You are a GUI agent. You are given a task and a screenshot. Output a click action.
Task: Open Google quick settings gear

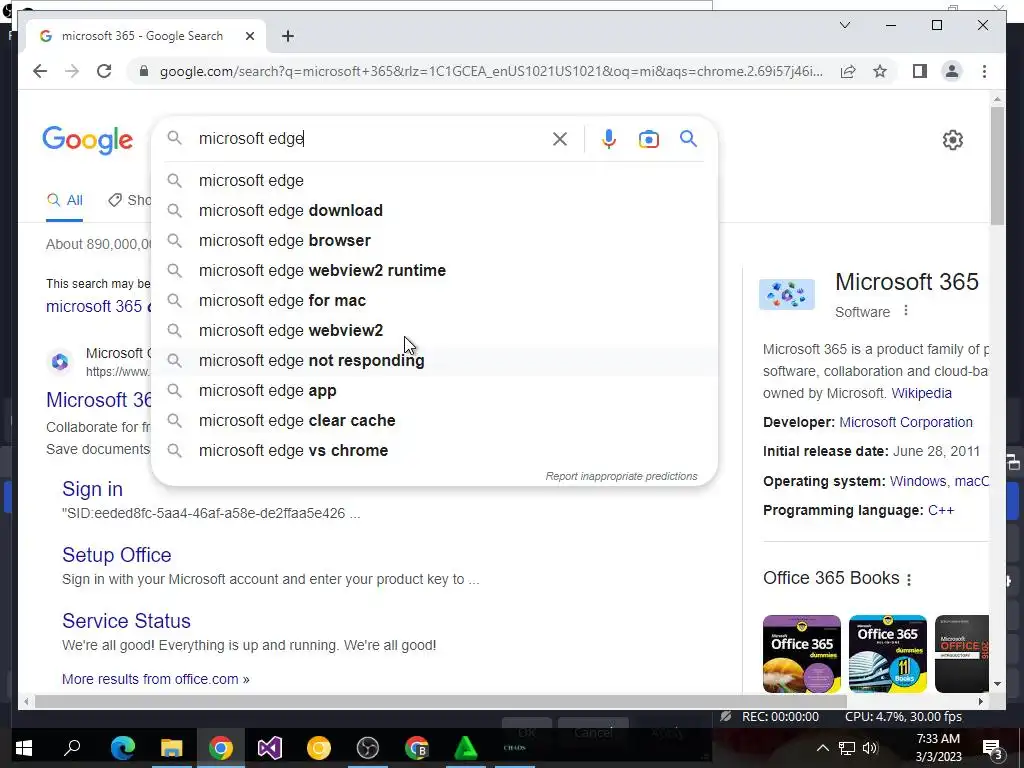point(953,140)
